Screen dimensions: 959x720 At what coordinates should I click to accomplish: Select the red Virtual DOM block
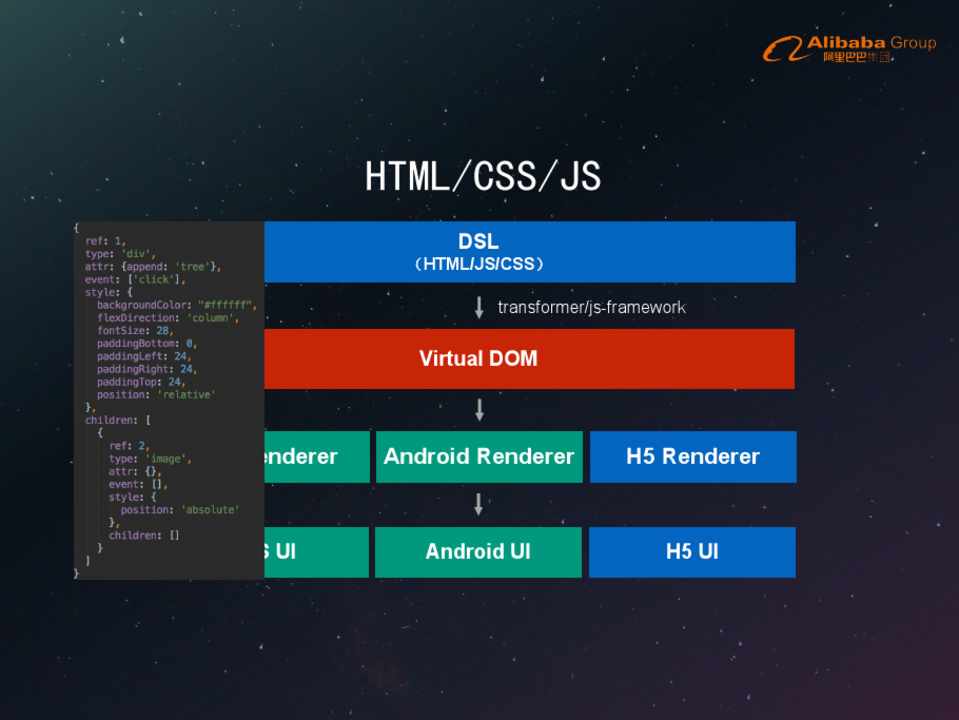[528, 358]
